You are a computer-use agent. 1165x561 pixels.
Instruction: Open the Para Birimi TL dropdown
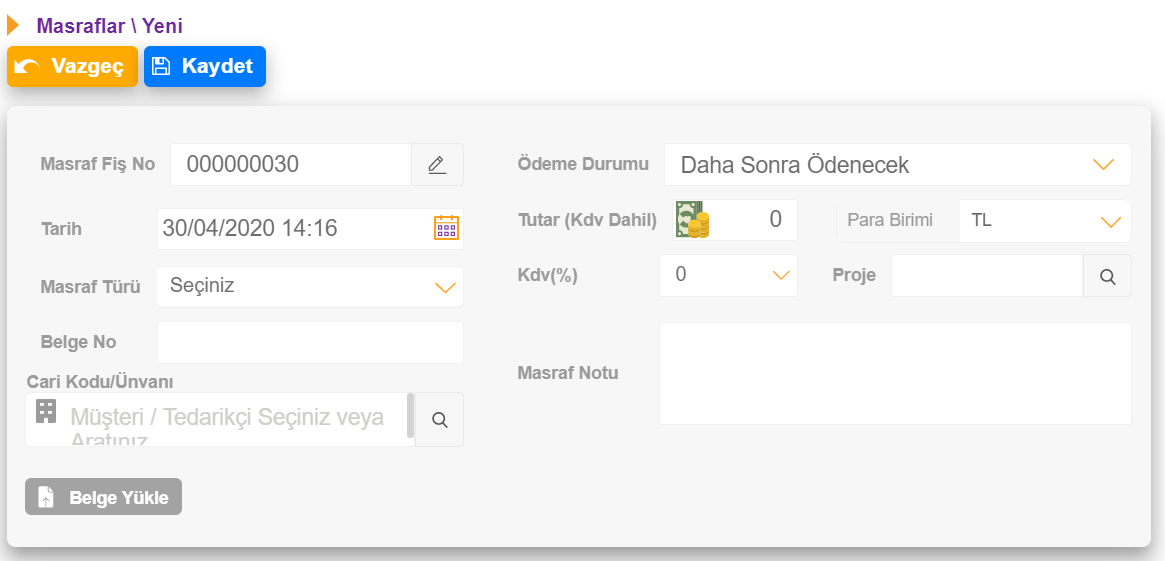(x=1045, y=221)
